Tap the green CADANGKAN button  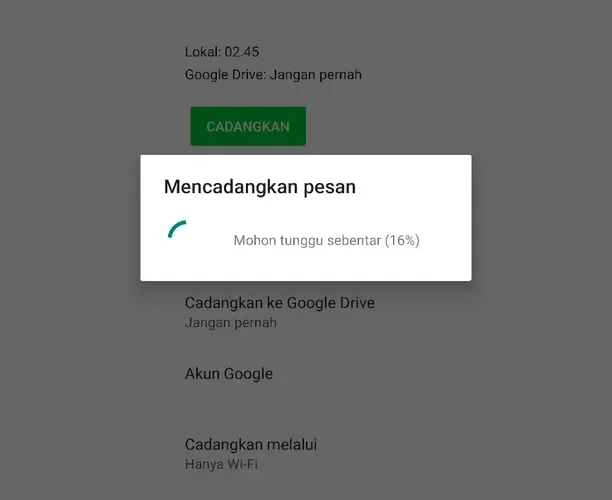248,126
